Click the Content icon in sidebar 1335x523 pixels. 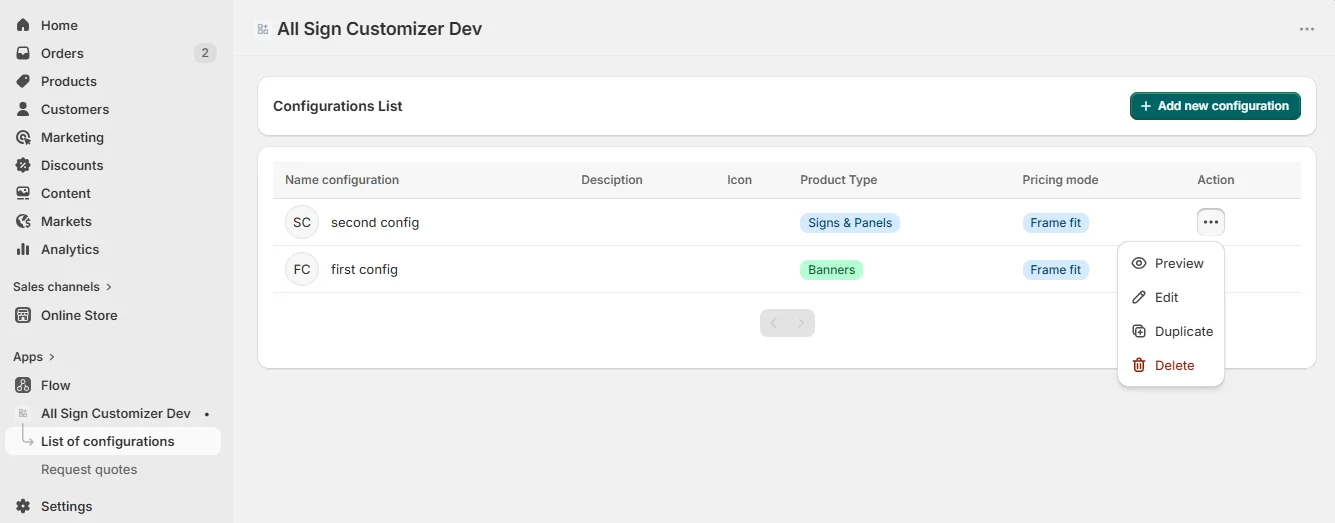(x=23, y=193)
